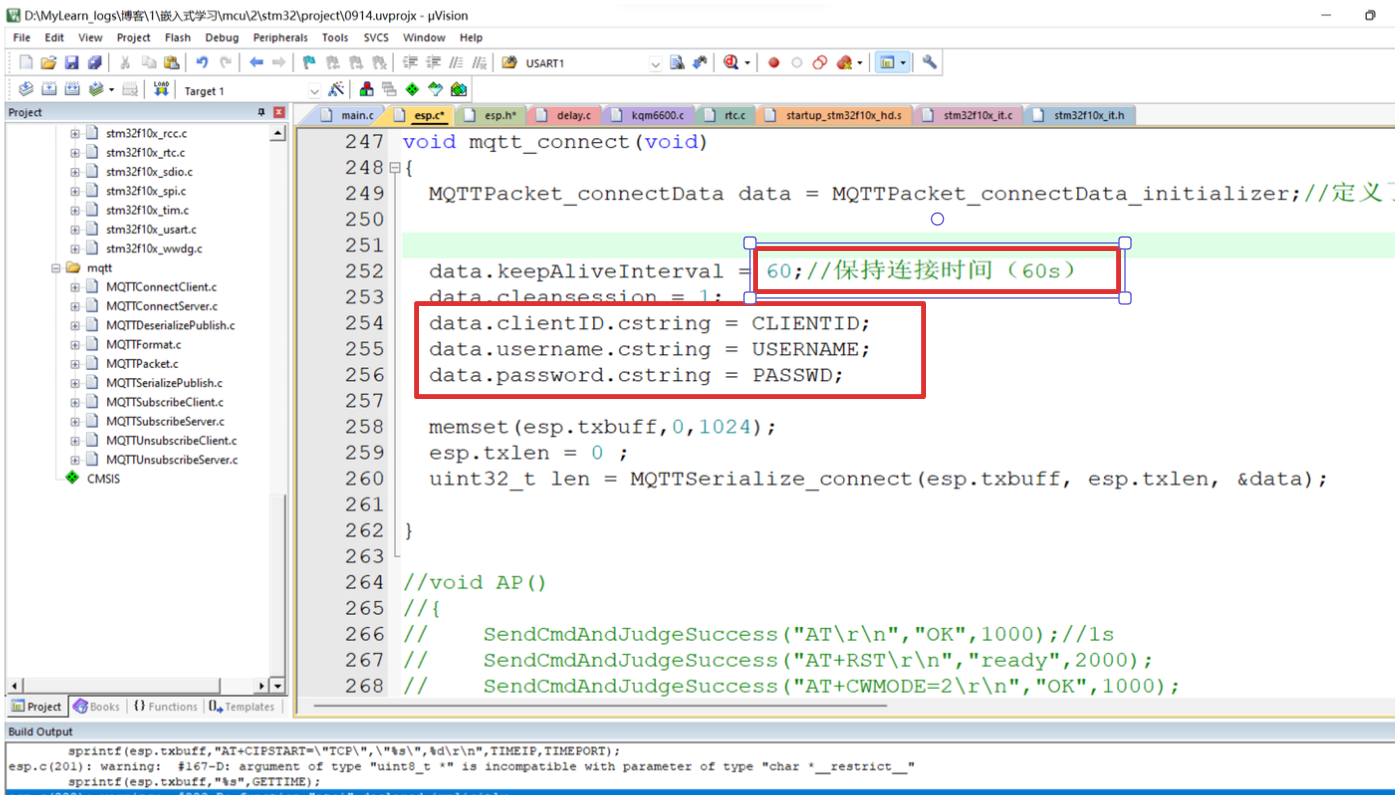Undo the last edit with the toolbar icon
The image size is (1395, 795).
[202, 62]
